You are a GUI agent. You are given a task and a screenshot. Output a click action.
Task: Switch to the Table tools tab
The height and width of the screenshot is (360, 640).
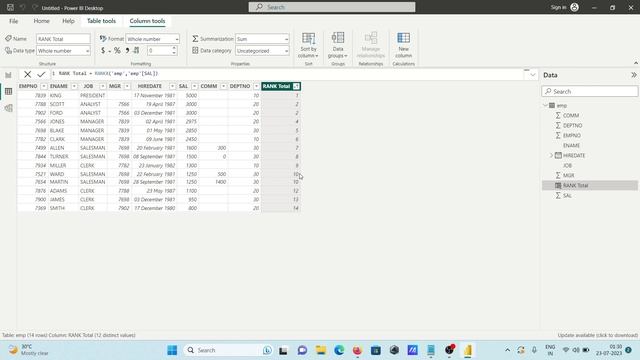(101, 21)
